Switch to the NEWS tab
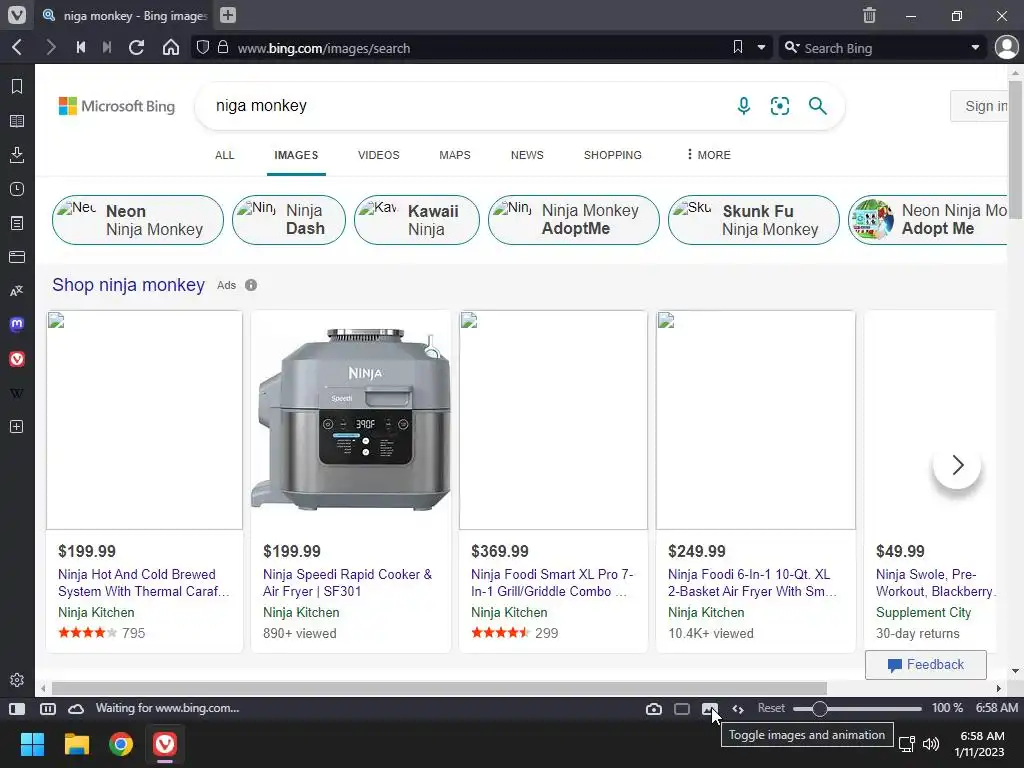This screenshot has height=768, width=1024. pyautogui.click(x=527, y=155)
